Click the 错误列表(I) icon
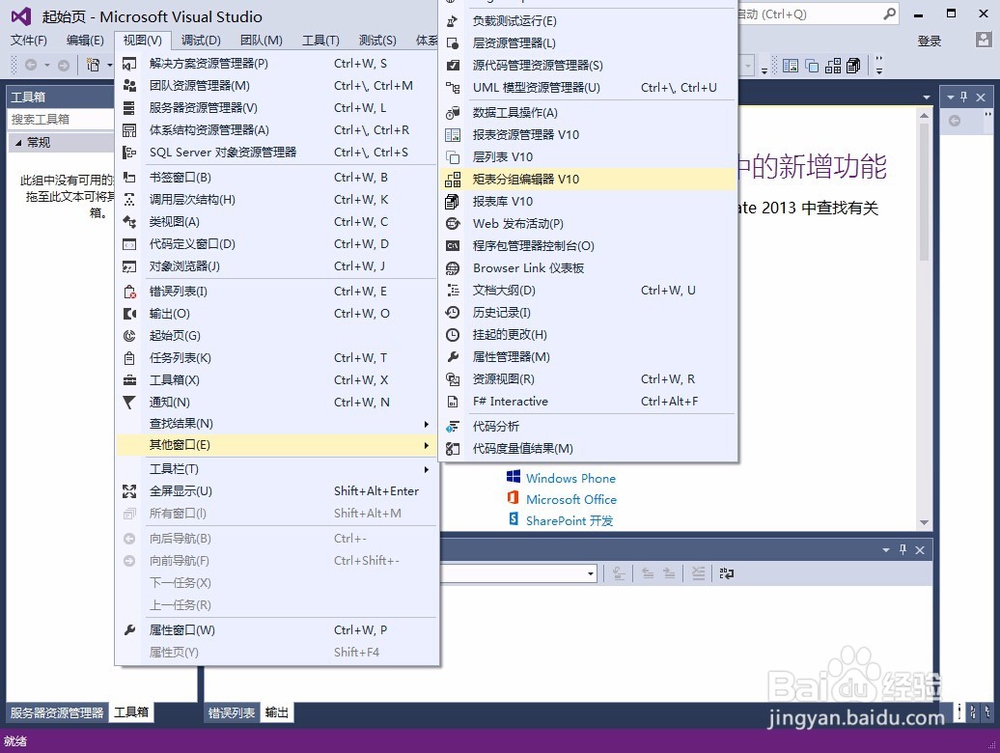 pos(129,291)
